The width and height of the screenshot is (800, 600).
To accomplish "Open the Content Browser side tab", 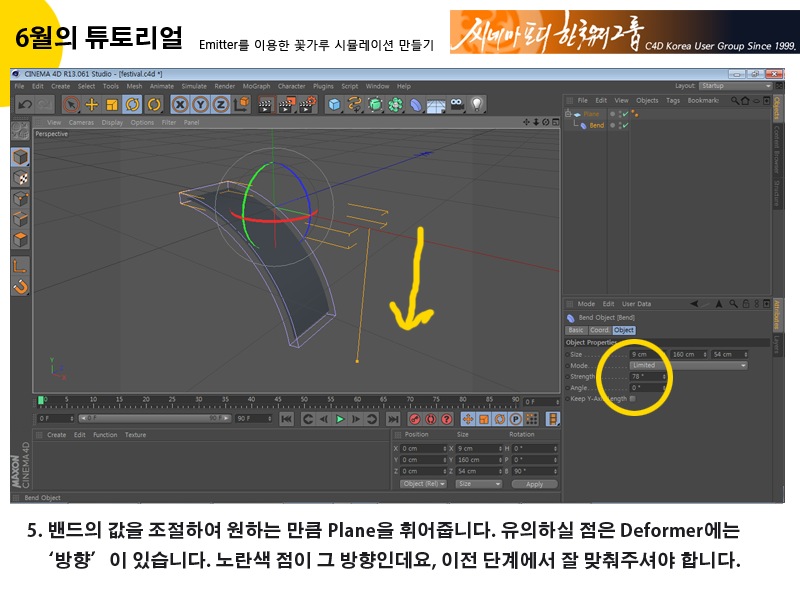I will tap(777, 149).
